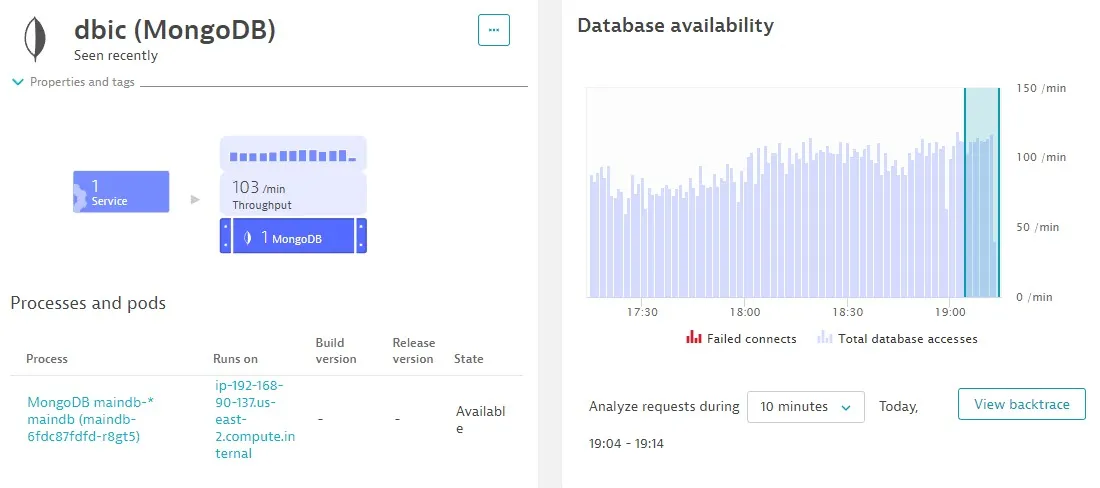Click the left handle of MongoDB tile
Image resolution: width=1100 pixels, height=488 pixels.
pyautogui.click(x=226, y=237)
